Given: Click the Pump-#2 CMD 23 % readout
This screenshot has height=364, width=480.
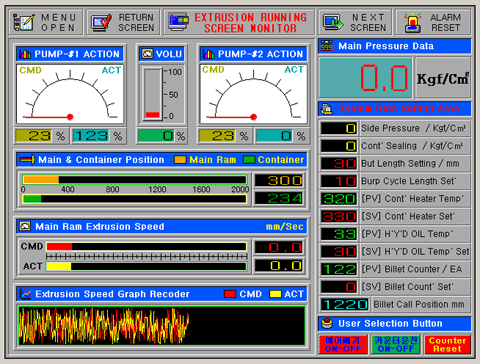Looking at the screenshot, I should pos(217,136).
